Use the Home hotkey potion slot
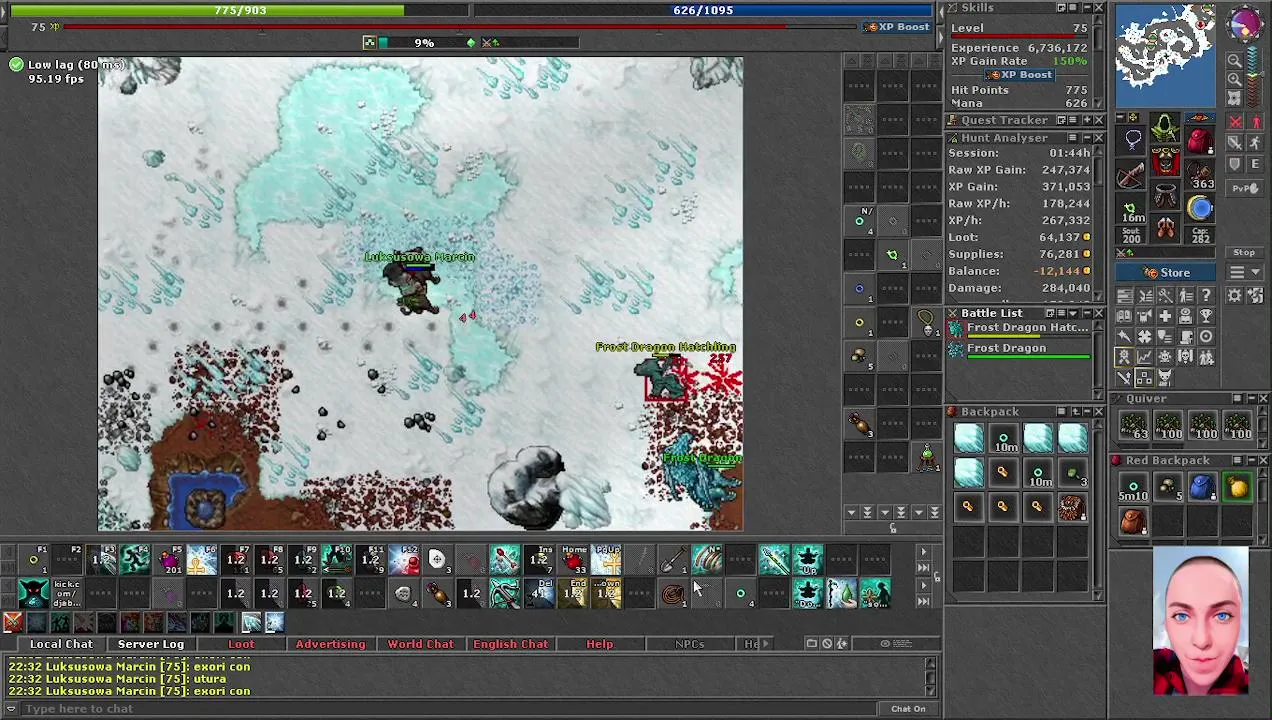The image size is (1272, 720). pos(573,560)
